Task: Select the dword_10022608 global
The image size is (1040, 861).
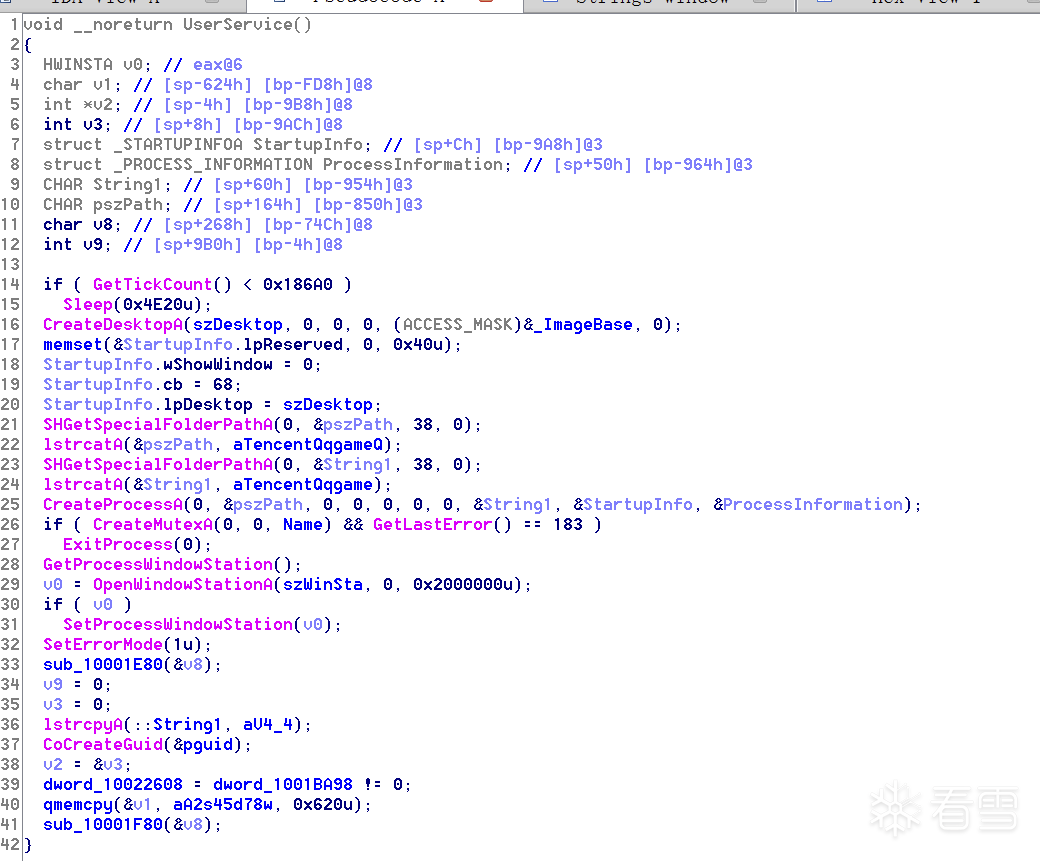Action: coord(113,784)
